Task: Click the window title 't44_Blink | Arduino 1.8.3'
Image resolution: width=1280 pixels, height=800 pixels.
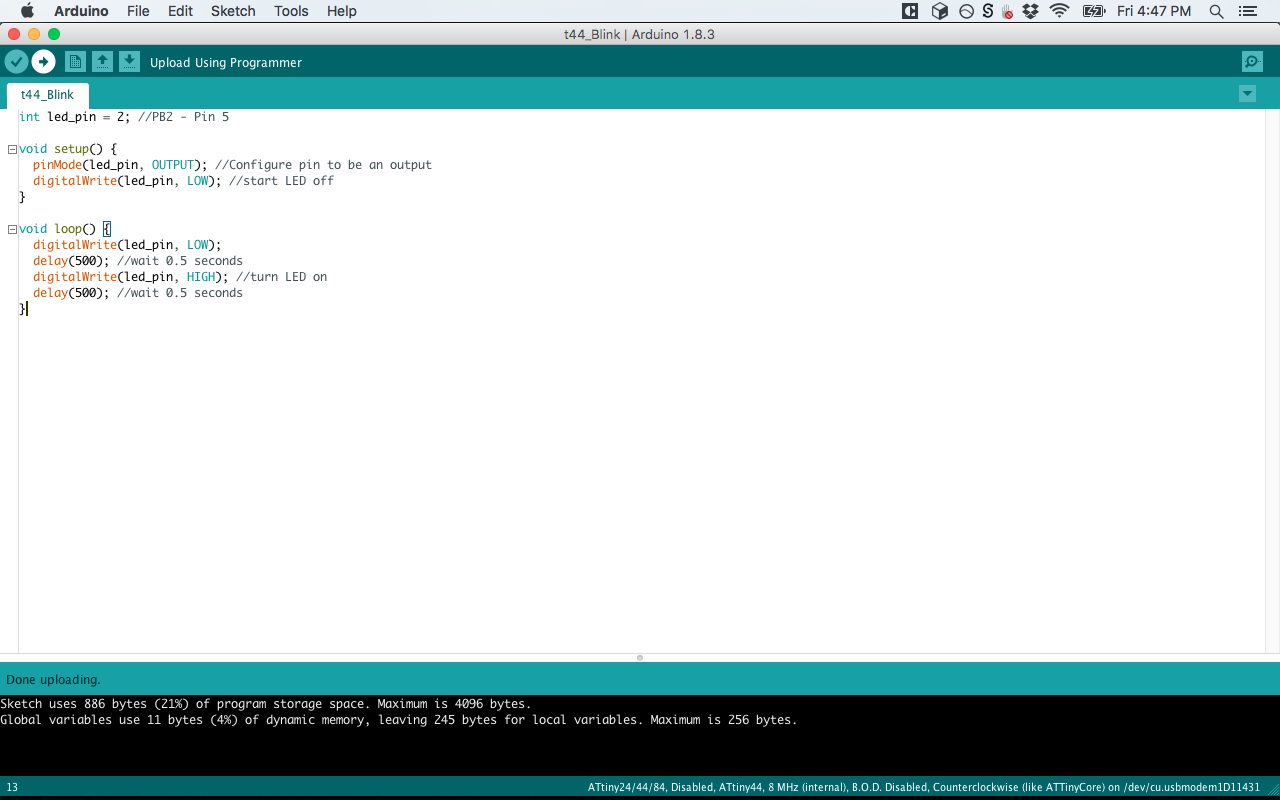Action: (639, 34)
